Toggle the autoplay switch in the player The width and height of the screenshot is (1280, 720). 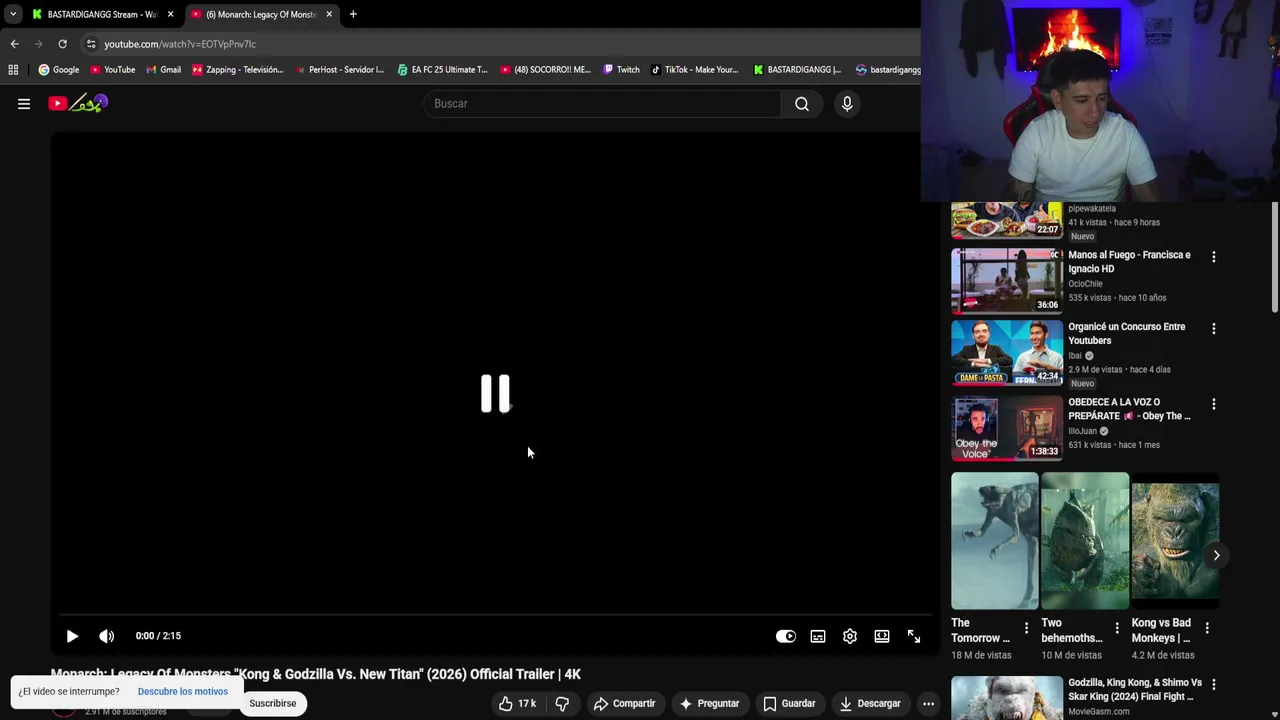click(786, 636)
